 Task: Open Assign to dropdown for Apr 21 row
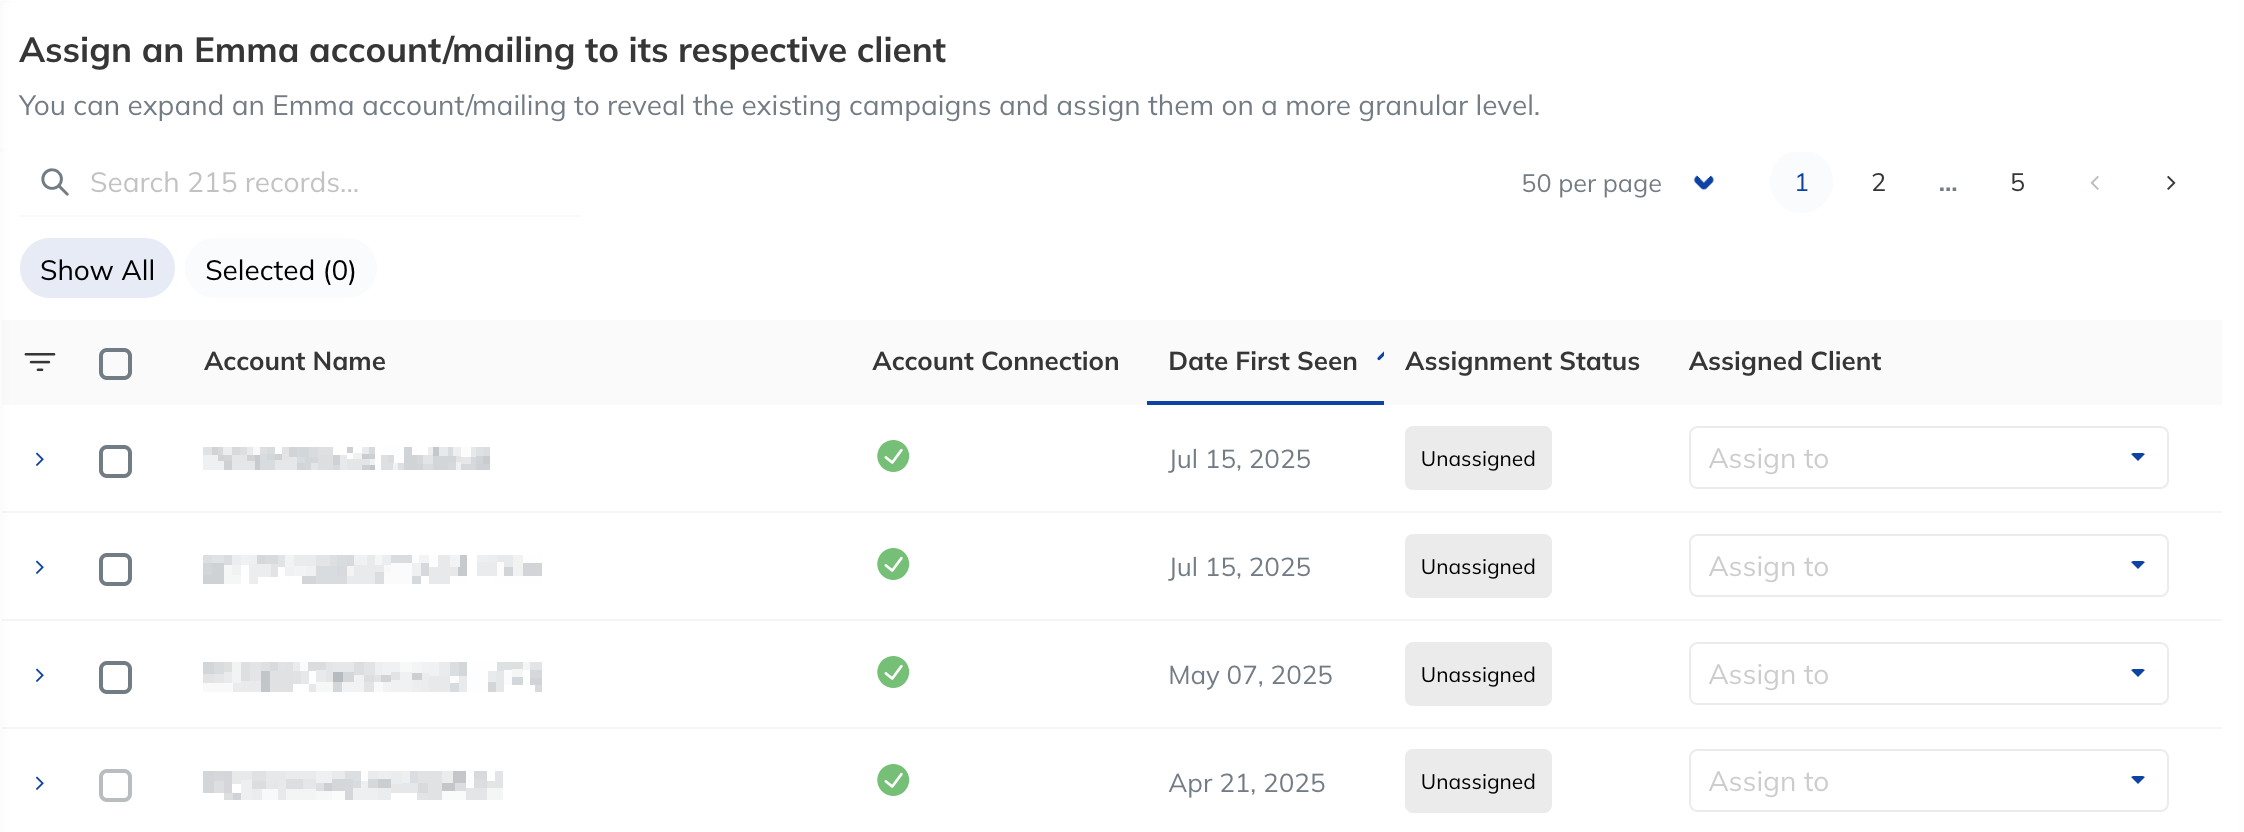point(1928,781)
